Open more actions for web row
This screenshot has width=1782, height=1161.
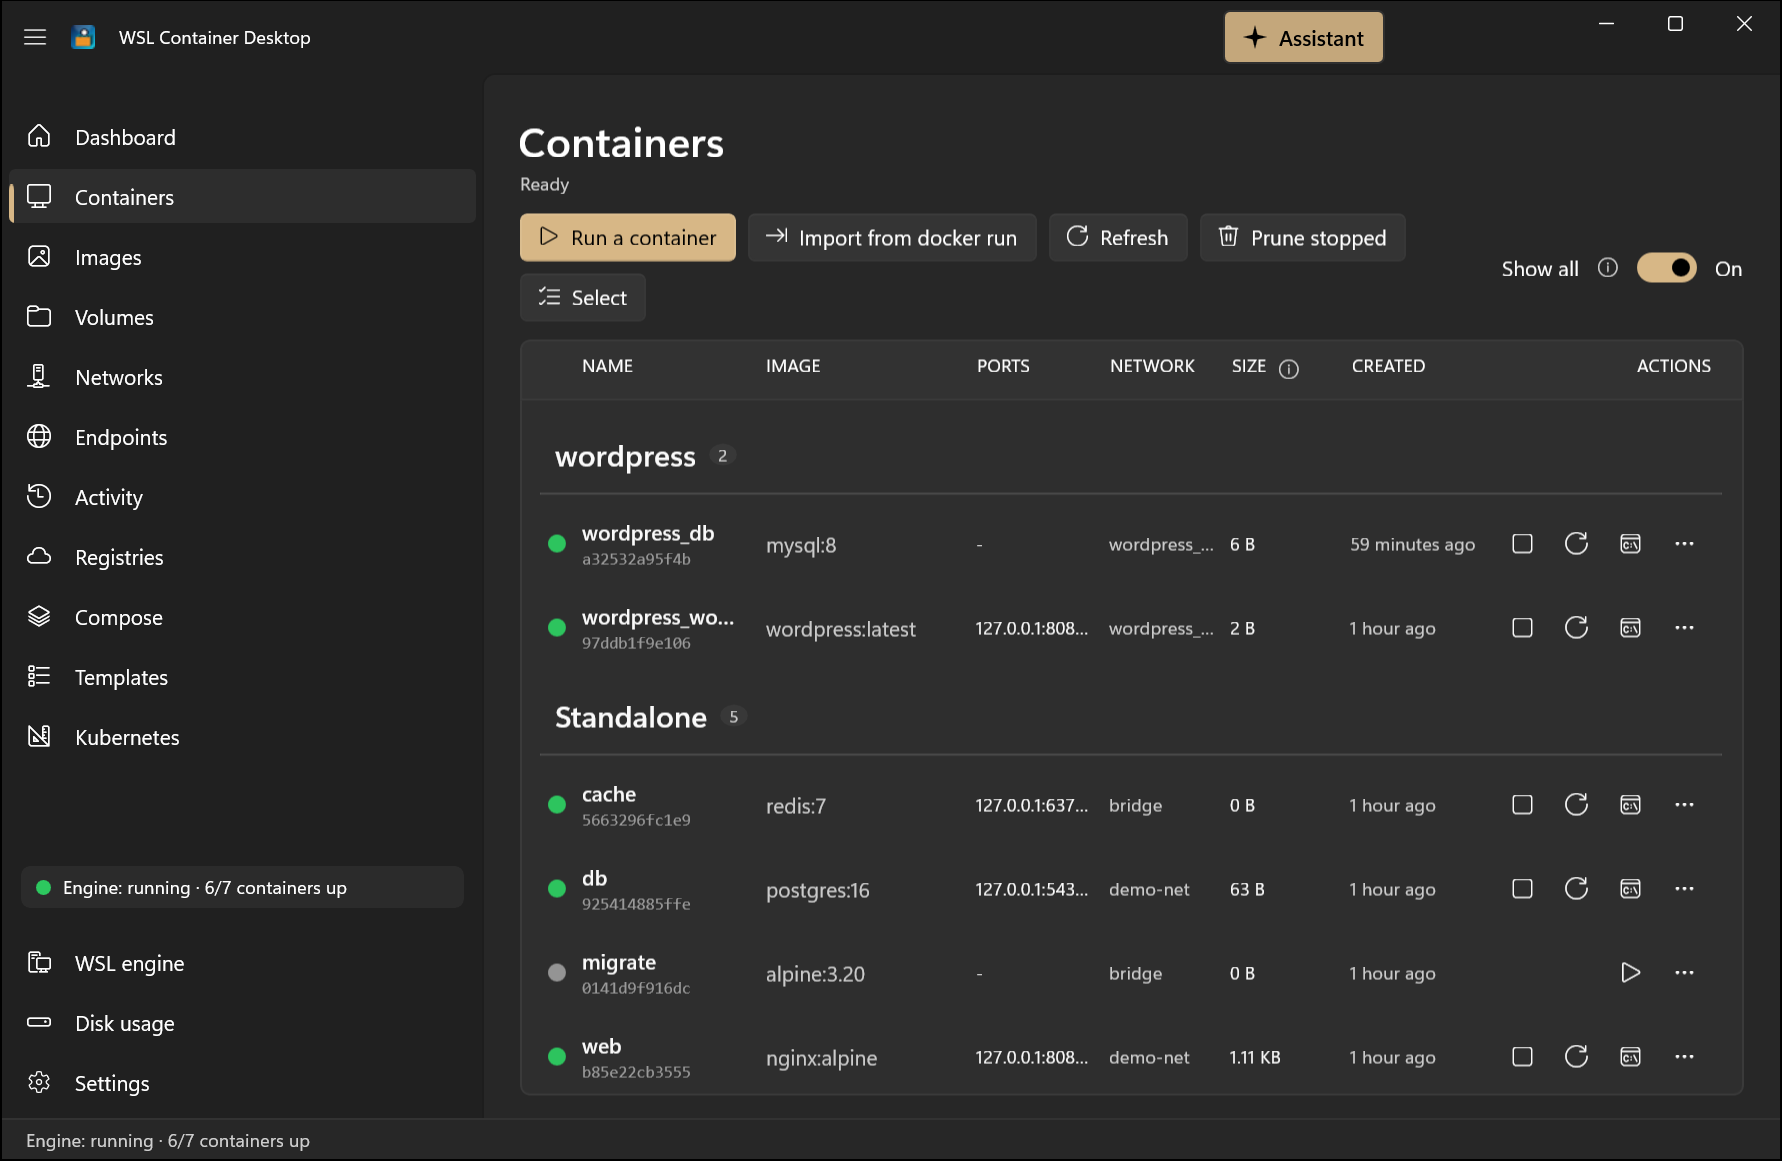[1684, 1057]
